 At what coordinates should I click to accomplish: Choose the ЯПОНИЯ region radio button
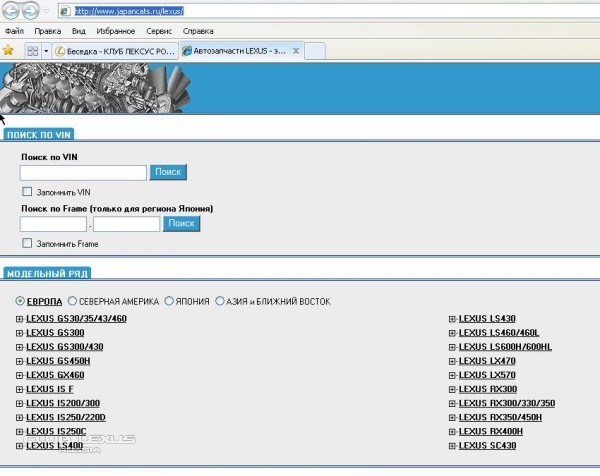coord(169,301)
